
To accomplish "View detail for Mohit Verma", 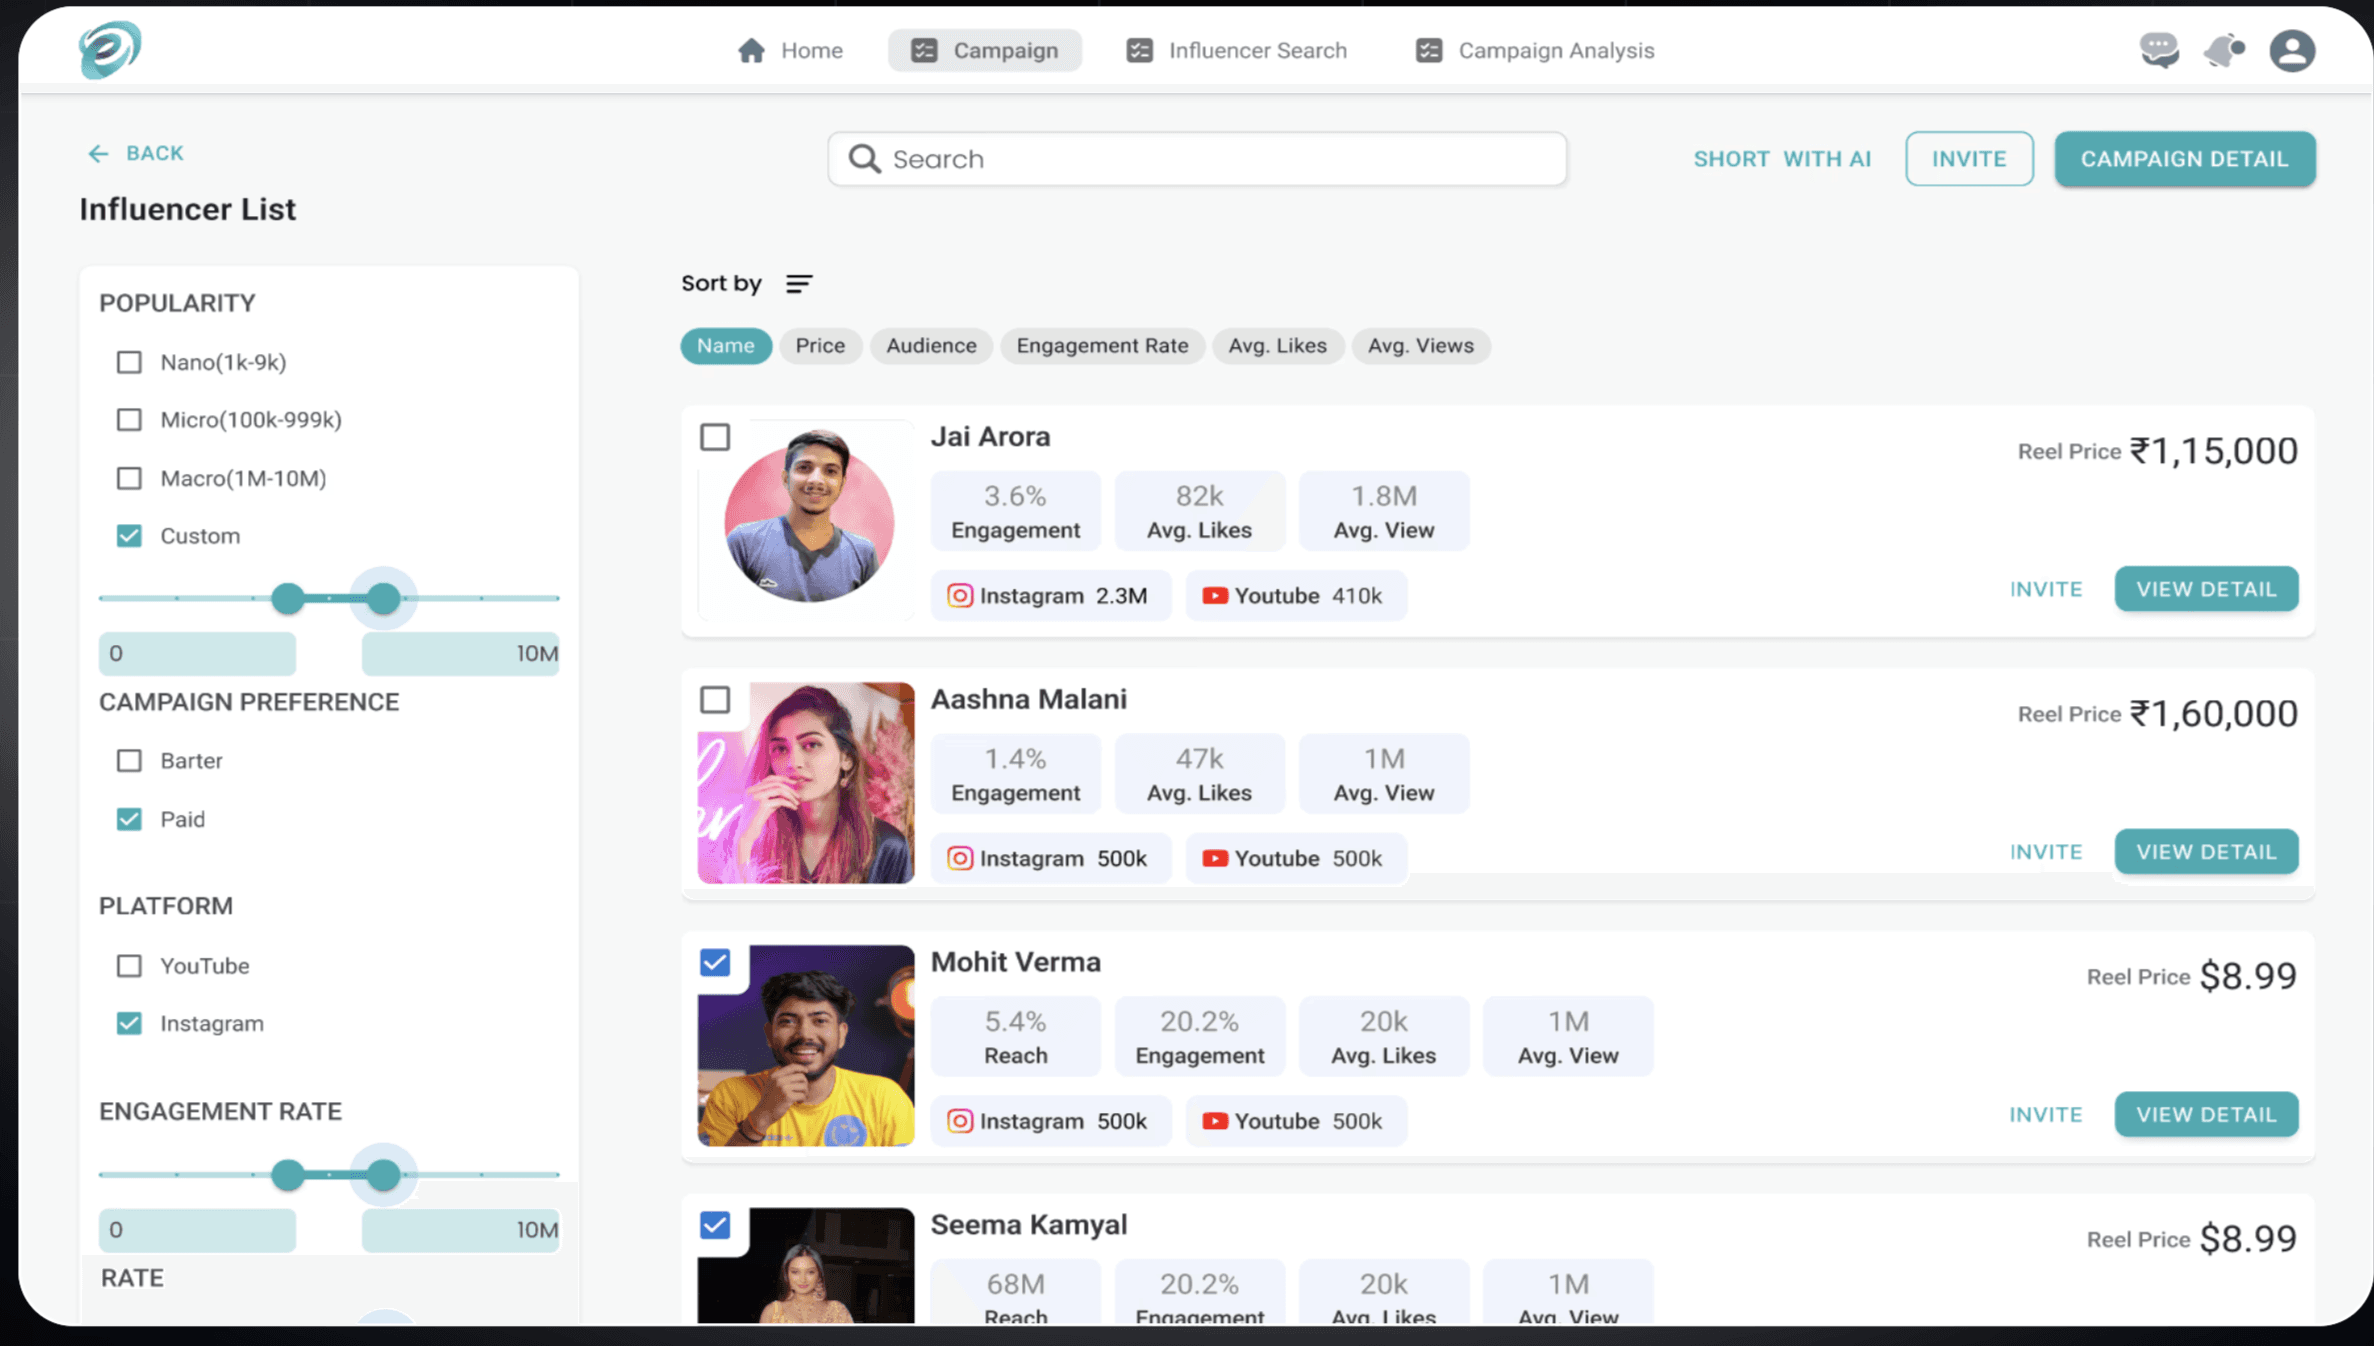I will coord(2206,1115).
